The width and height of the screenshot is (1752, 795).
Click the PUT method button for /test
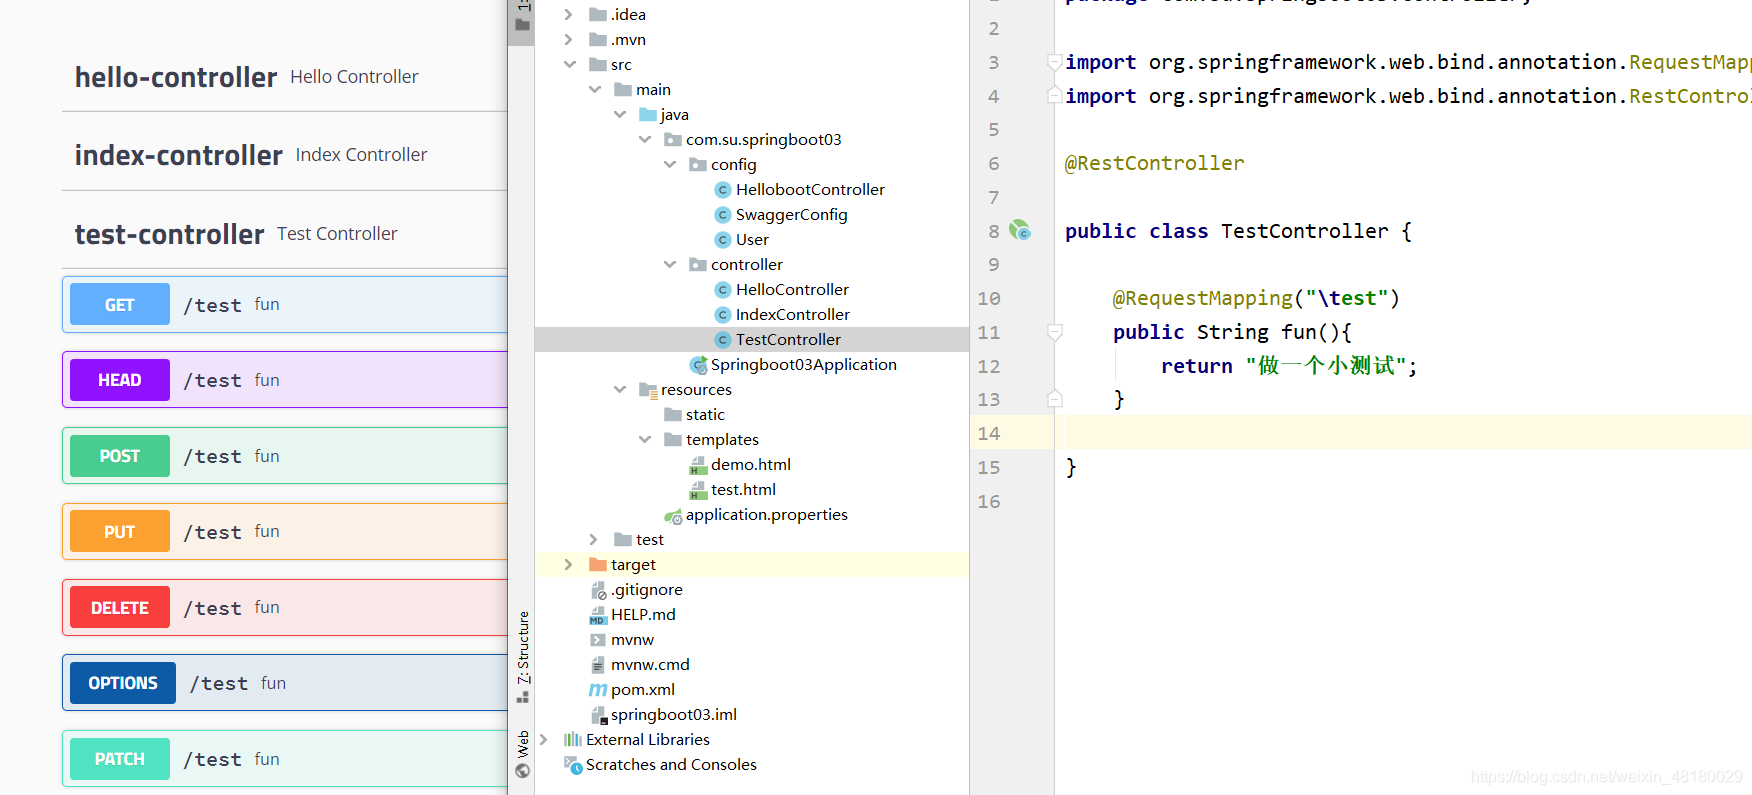tap(120, 532)
